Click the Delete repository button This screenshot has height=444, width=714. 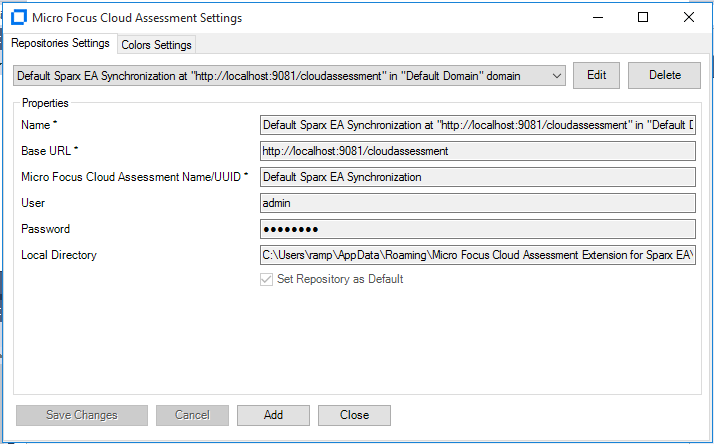[664, 75]
